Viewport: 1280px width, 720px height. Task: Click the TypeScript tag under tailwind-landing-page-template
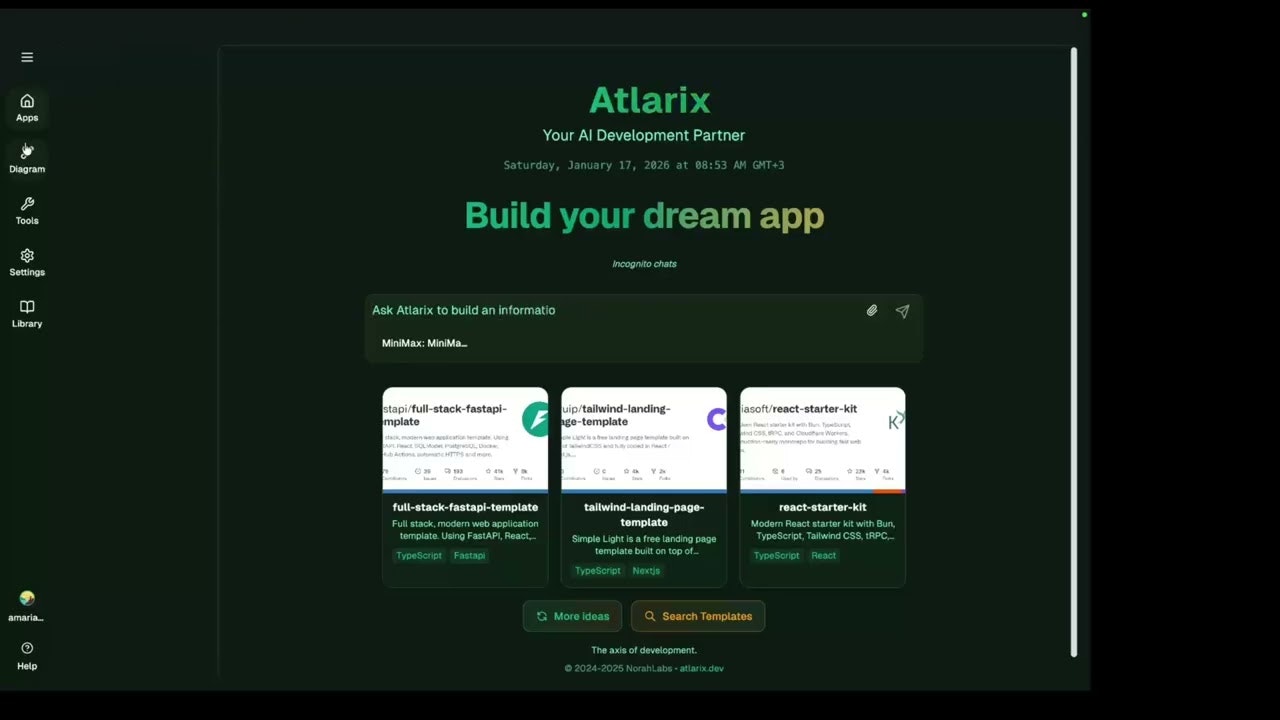click(597, 570)
